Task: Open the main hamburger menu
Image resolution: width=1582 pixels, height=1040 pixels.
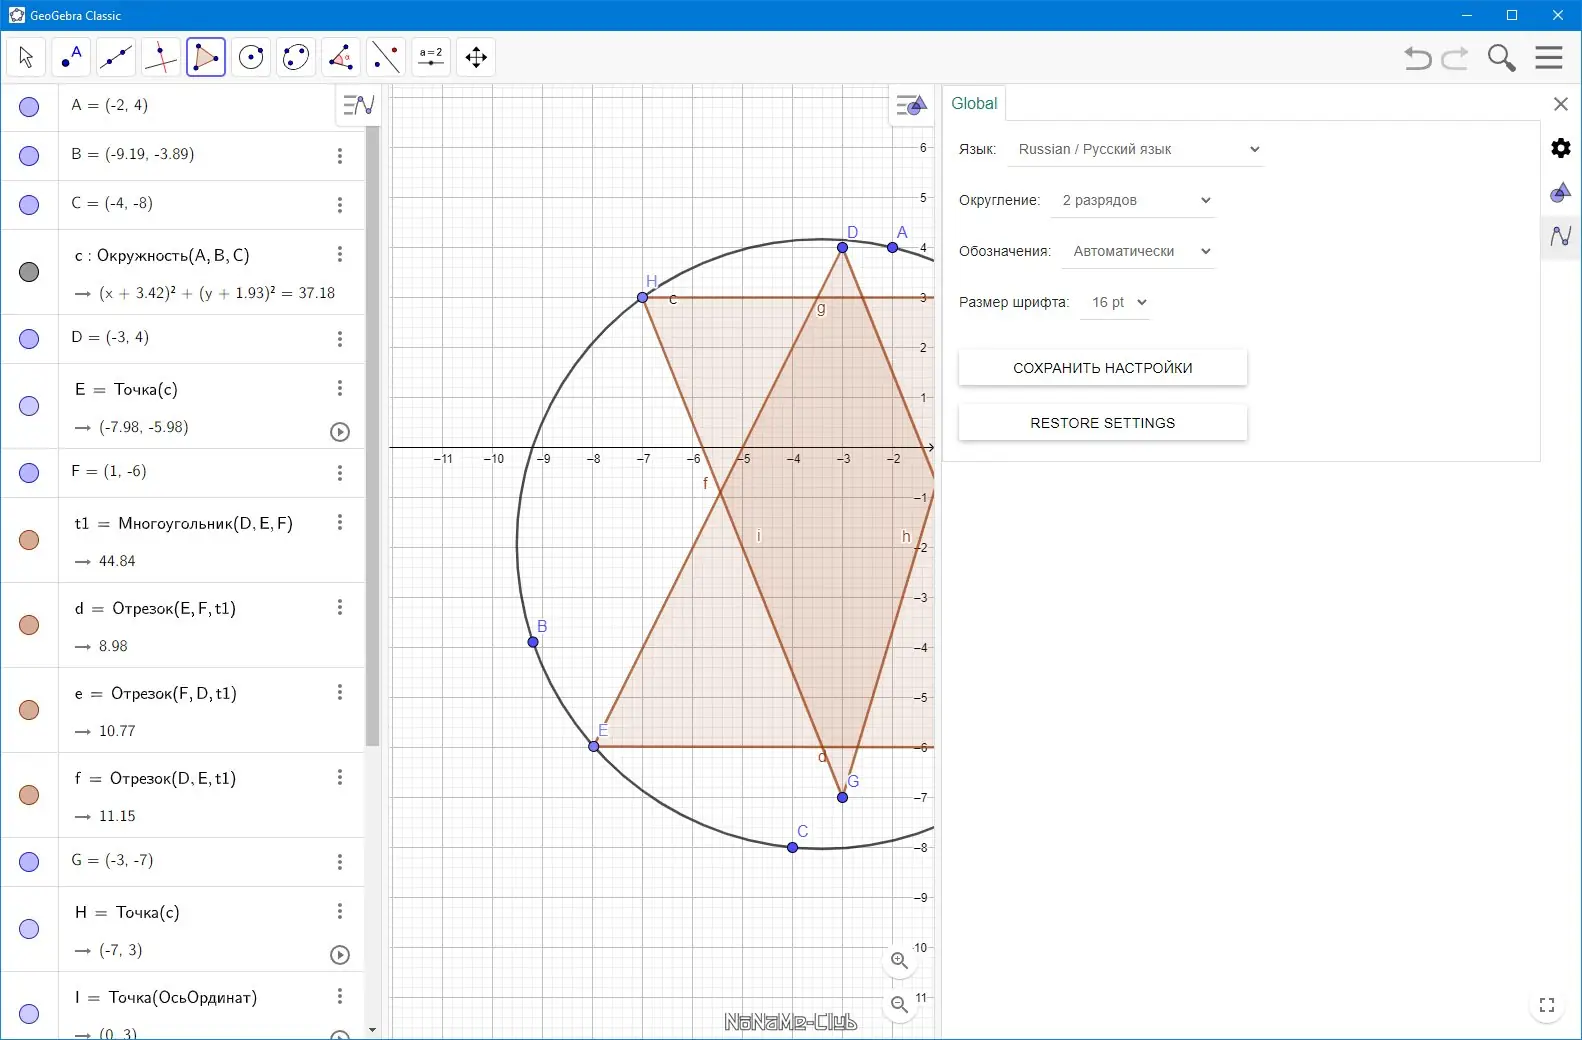Action: pos(1549,57)
